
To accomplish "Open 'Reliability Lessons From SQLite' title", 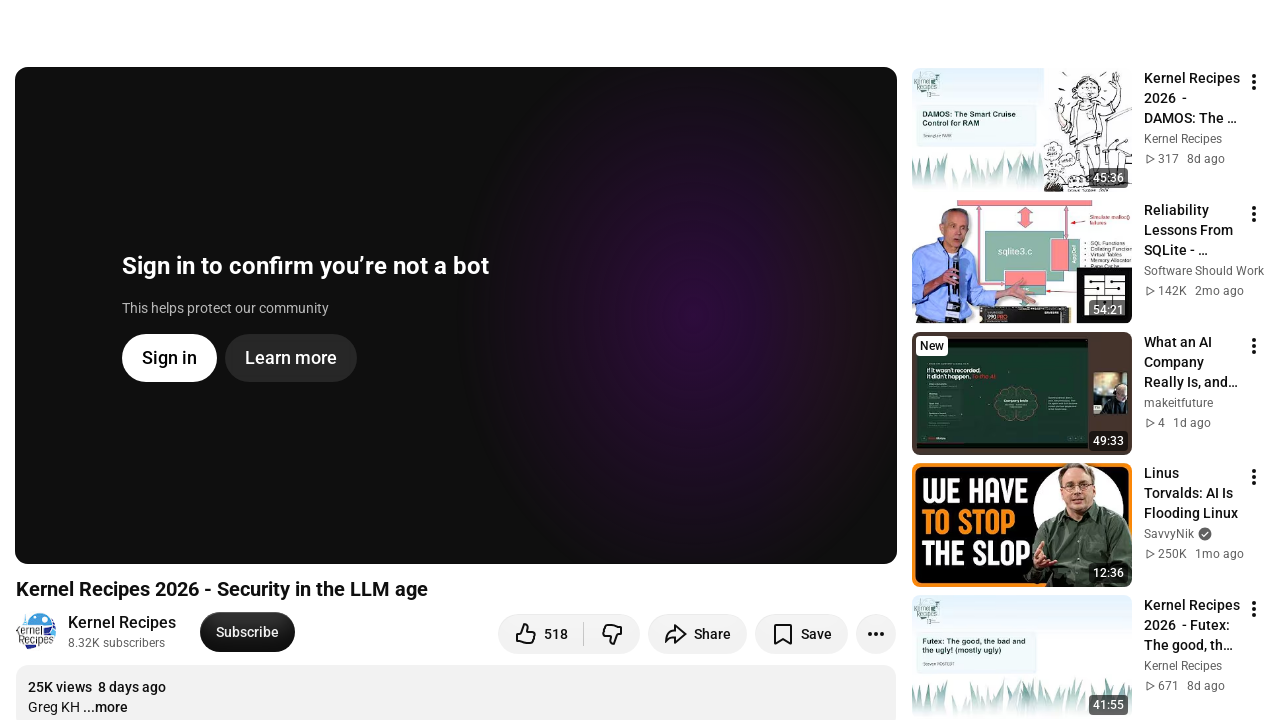I will (x=1191, y=230).
